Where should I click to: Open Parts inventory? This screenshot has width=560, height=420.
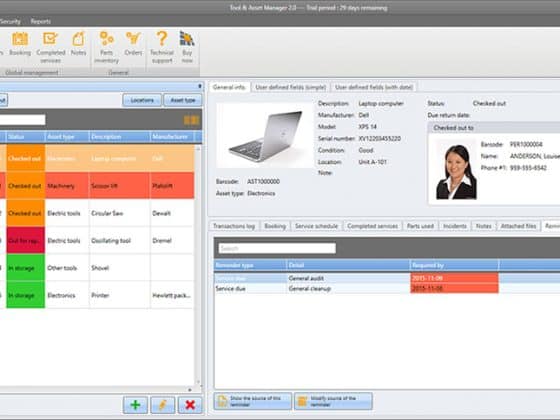[106, 47]
